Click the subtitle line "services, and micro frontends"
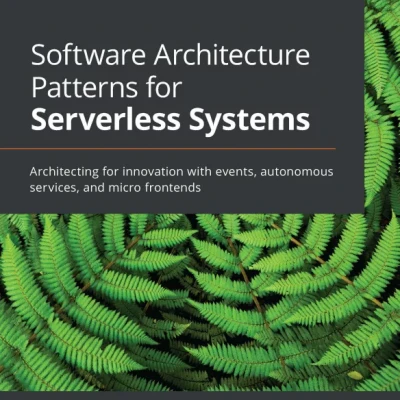Image resolution: width=400 pixels, height=400 pixels. coord(115,188)
